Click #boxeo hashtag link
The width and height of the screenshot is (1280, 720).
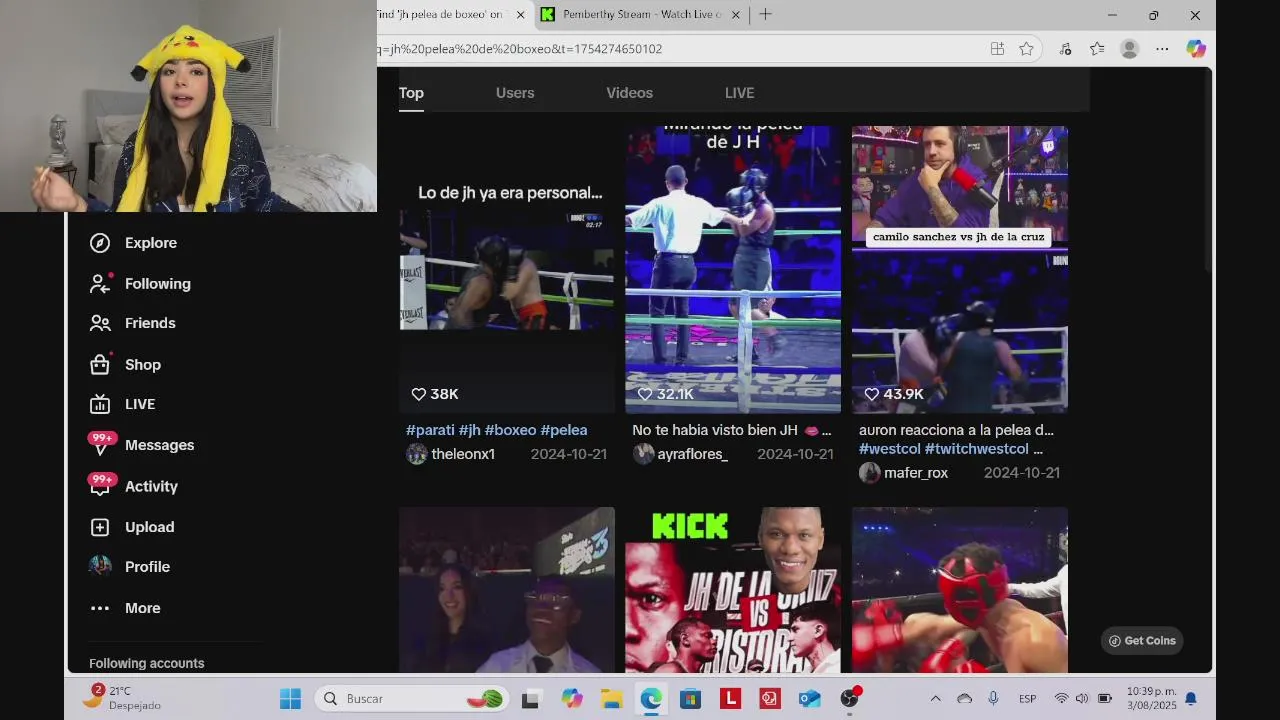click(510, 430)
